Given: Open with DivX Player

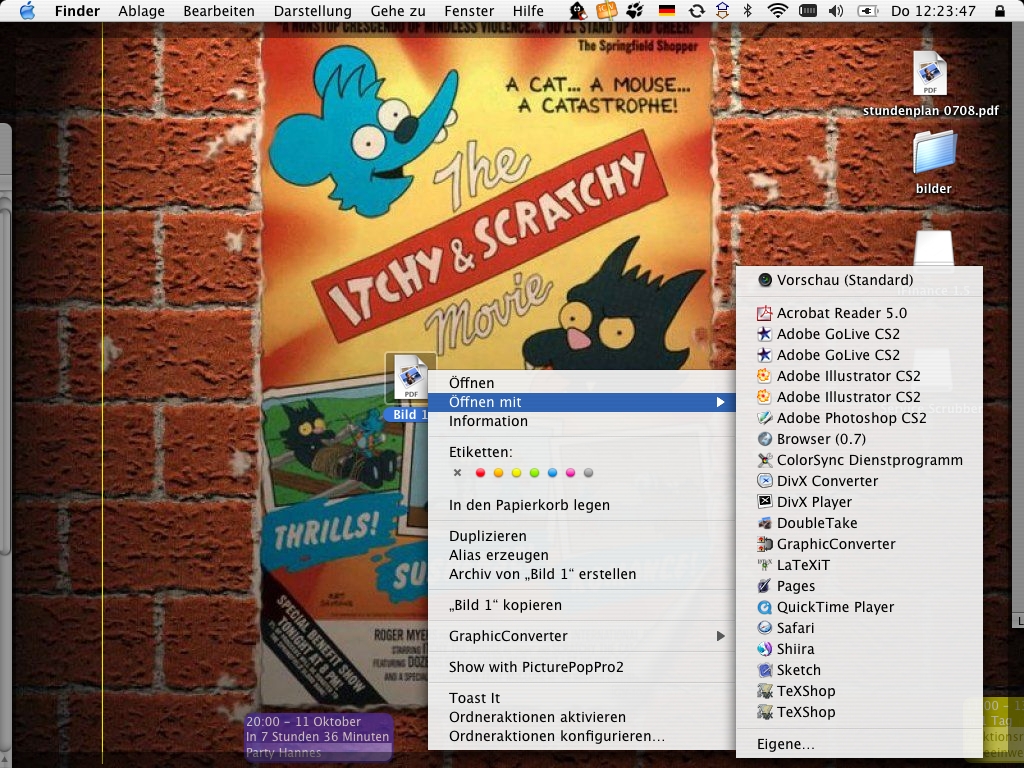Looking at the screenshot, I should pos(859,502).
